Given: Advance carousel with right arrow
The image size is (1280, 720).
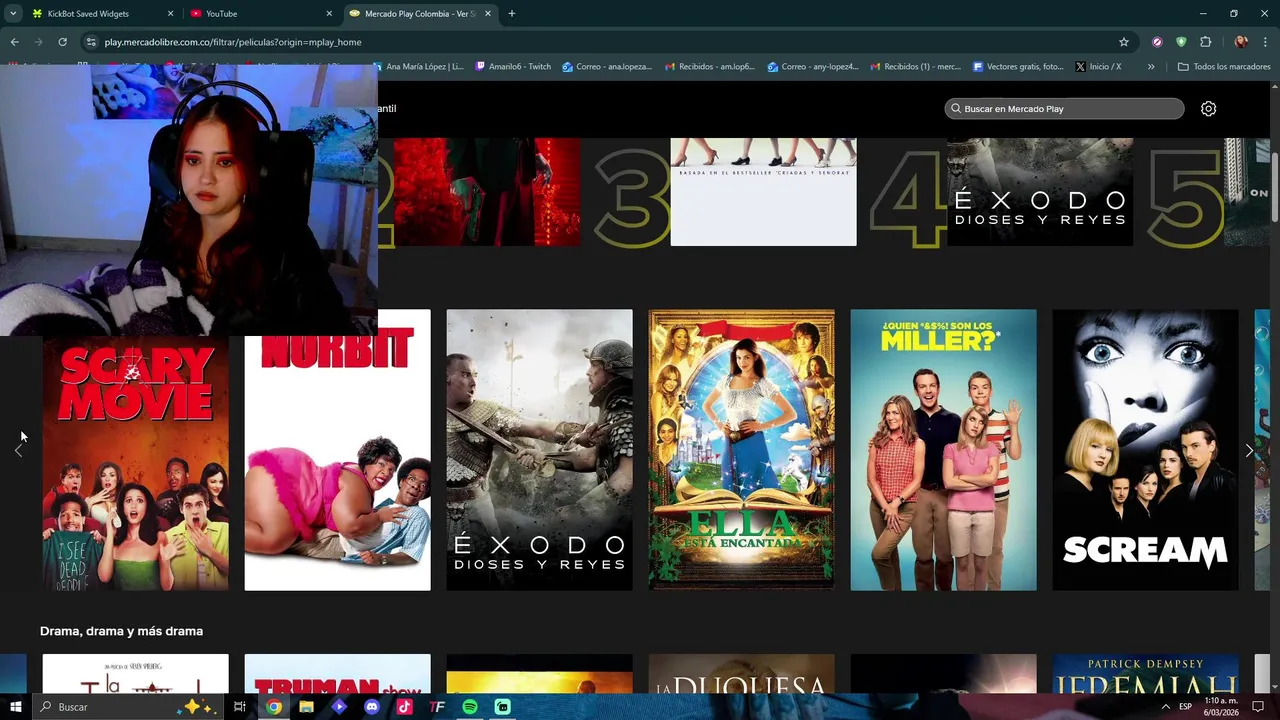Looking at the screenshot, I should 1249,451.
